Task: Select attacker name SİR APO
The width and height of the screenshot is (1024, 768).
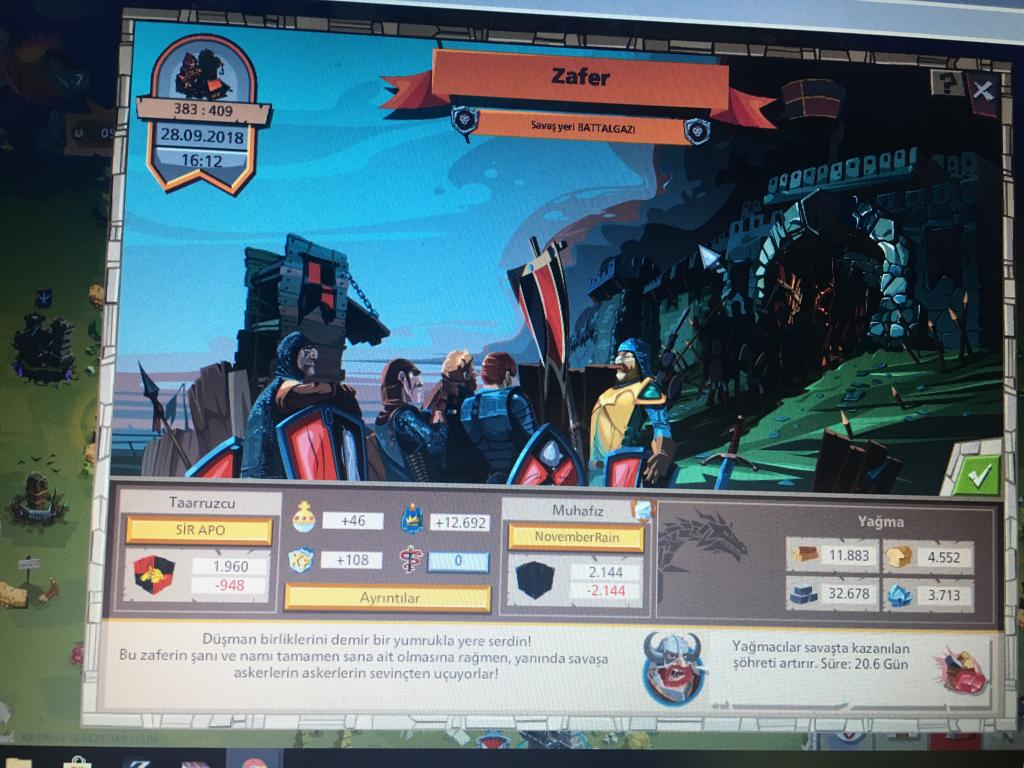Action: [200, 530]
